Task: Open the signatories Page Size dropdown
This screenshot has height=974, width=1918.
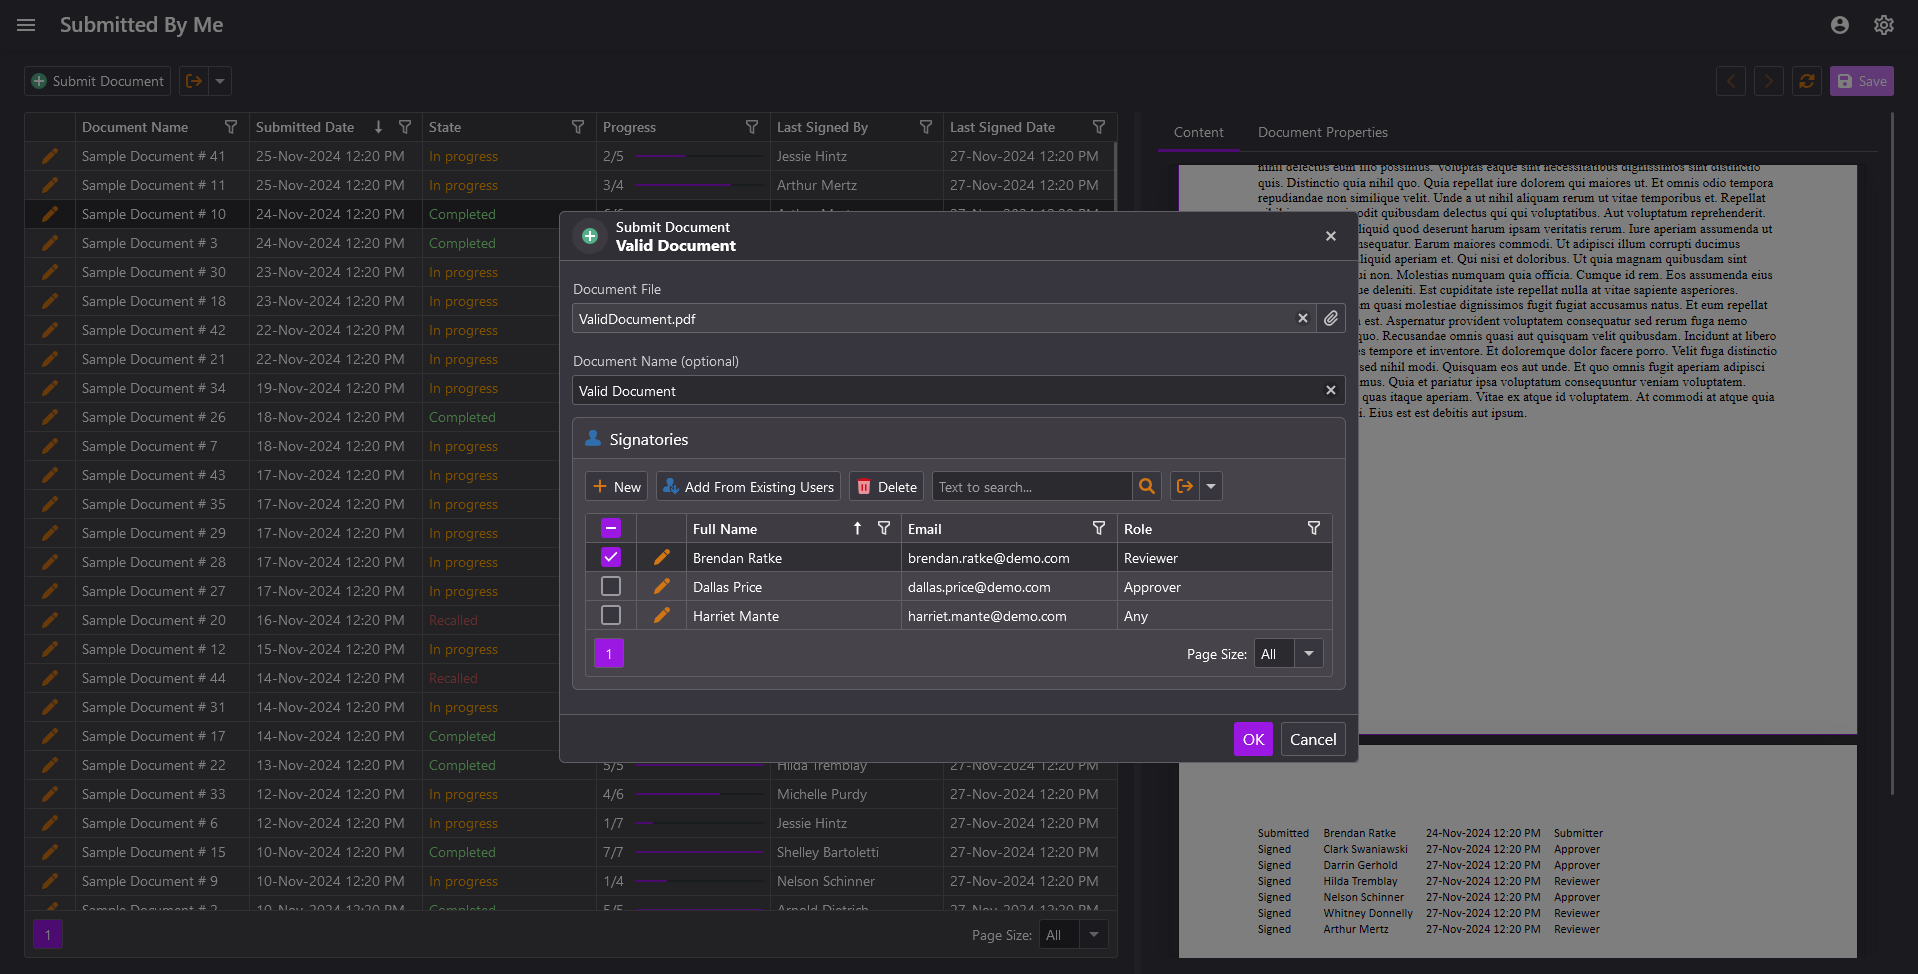Action: [1308, 653]
